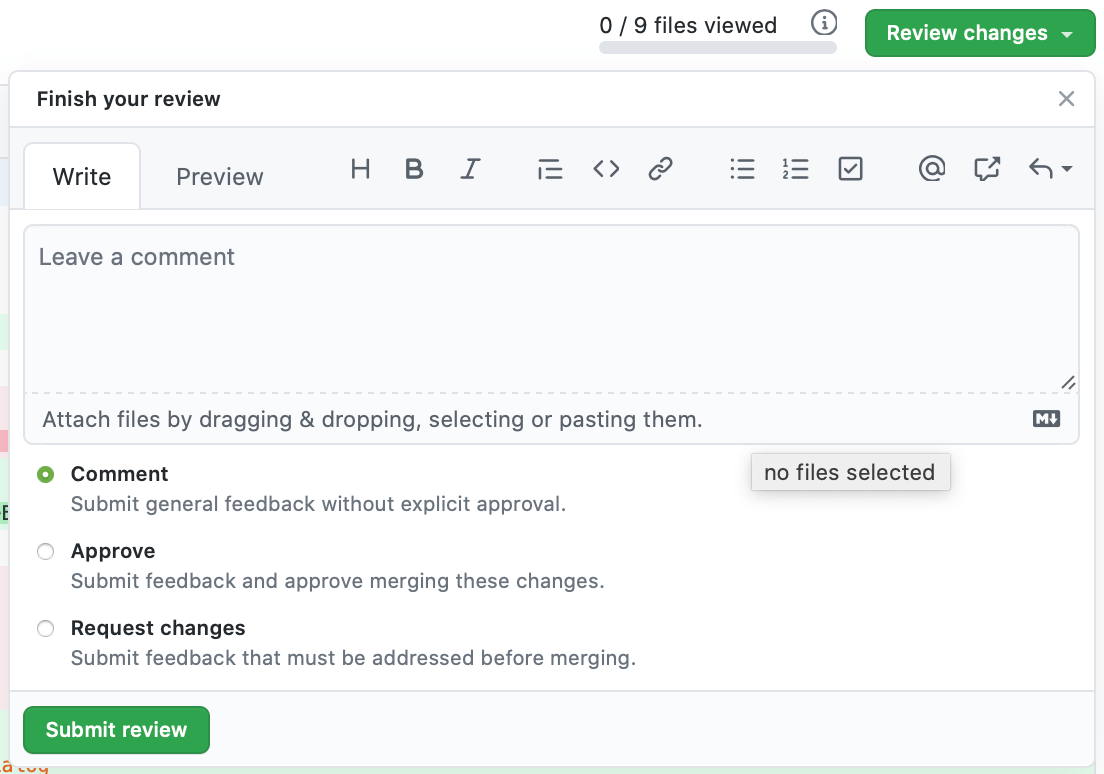Open the saved replies dropdown

(1050, 169)
